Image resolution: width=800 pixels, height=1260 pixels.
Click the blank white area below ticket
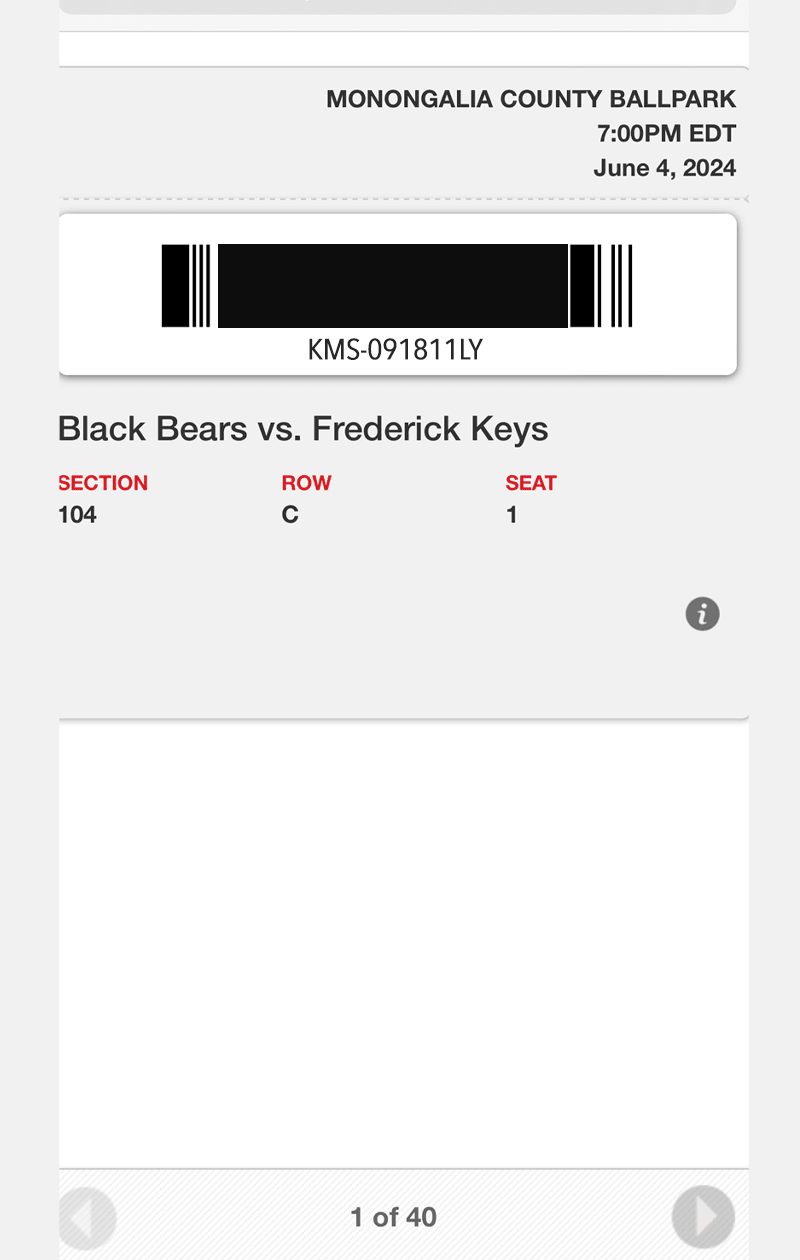pos(400,940)
